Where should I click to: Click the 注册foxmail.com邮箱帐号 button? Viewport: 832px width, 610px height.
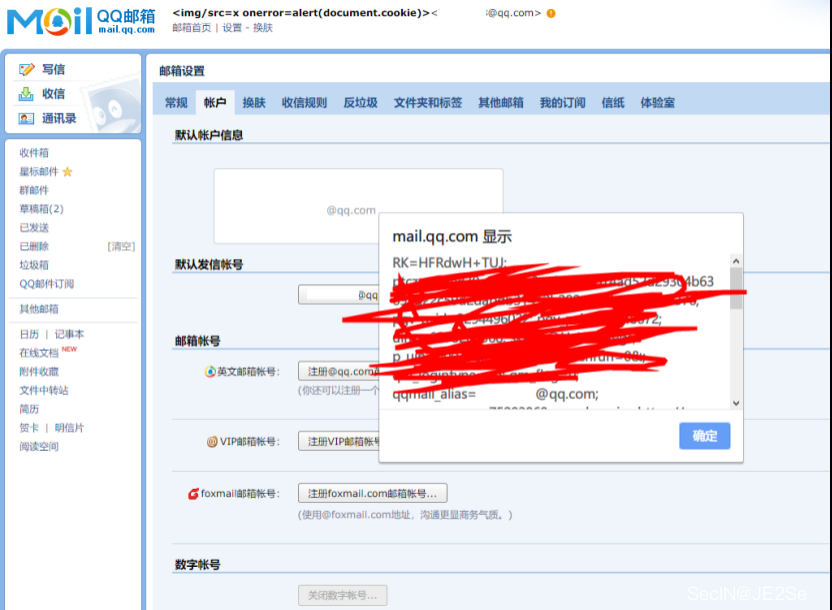[x=372, y=493]
